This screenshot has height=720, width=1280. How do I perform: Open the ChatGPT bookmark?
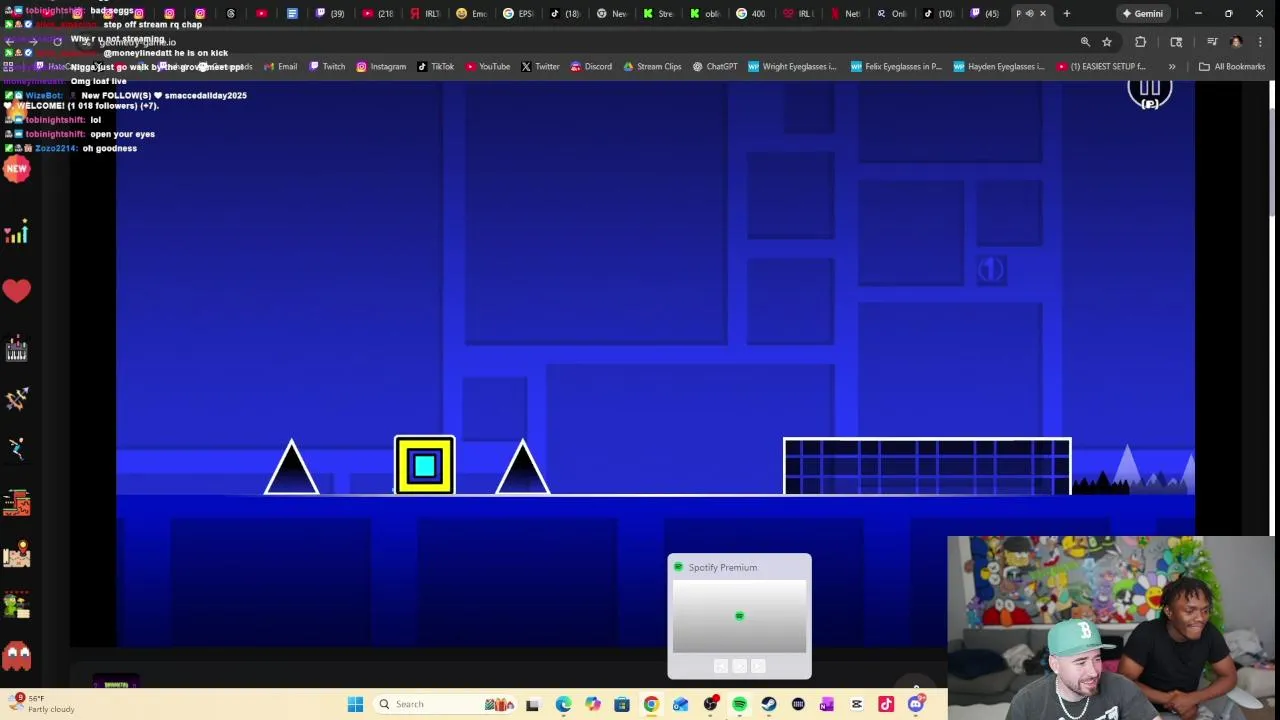(715, 67)
